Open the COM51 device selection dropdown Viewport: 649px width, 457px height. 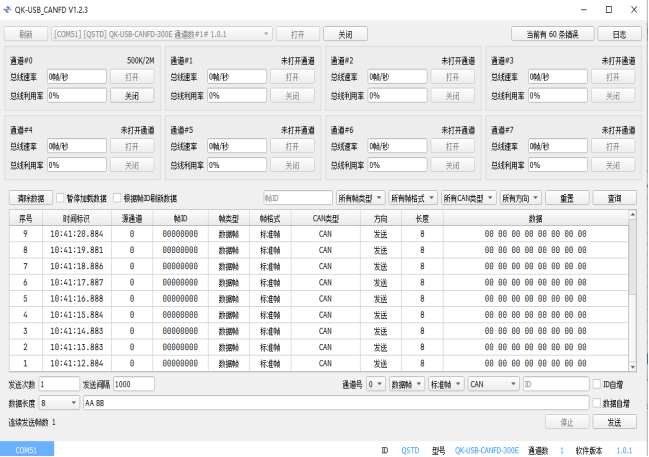[x=162, y=34]
